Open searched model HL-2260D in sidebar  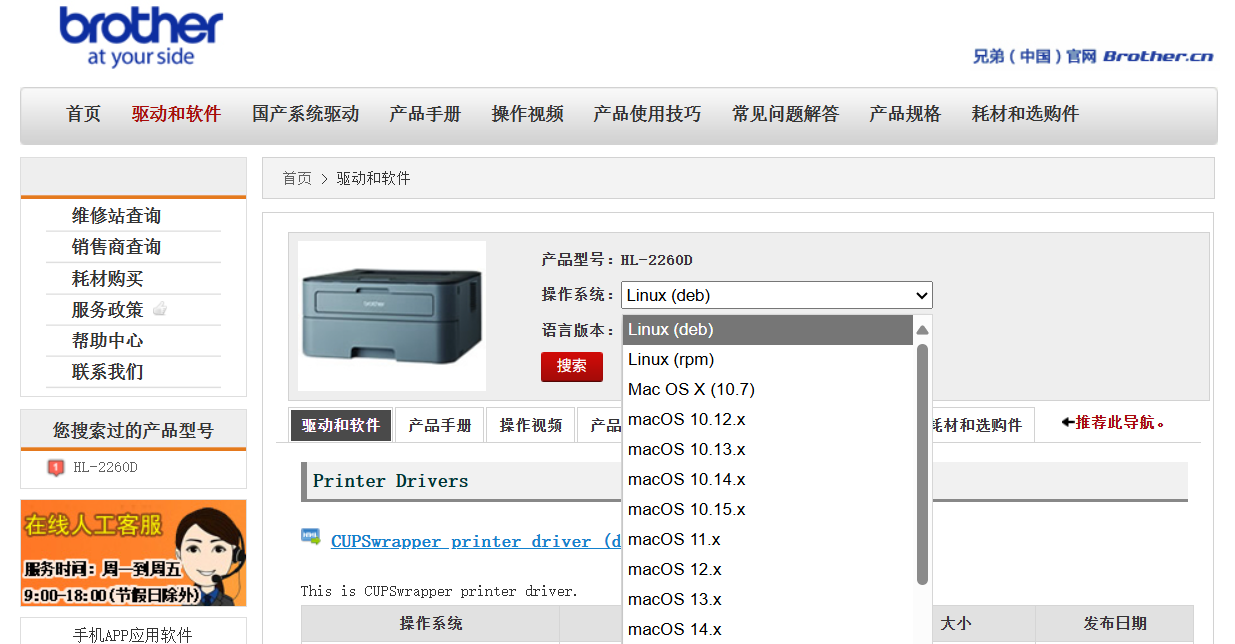105,467
